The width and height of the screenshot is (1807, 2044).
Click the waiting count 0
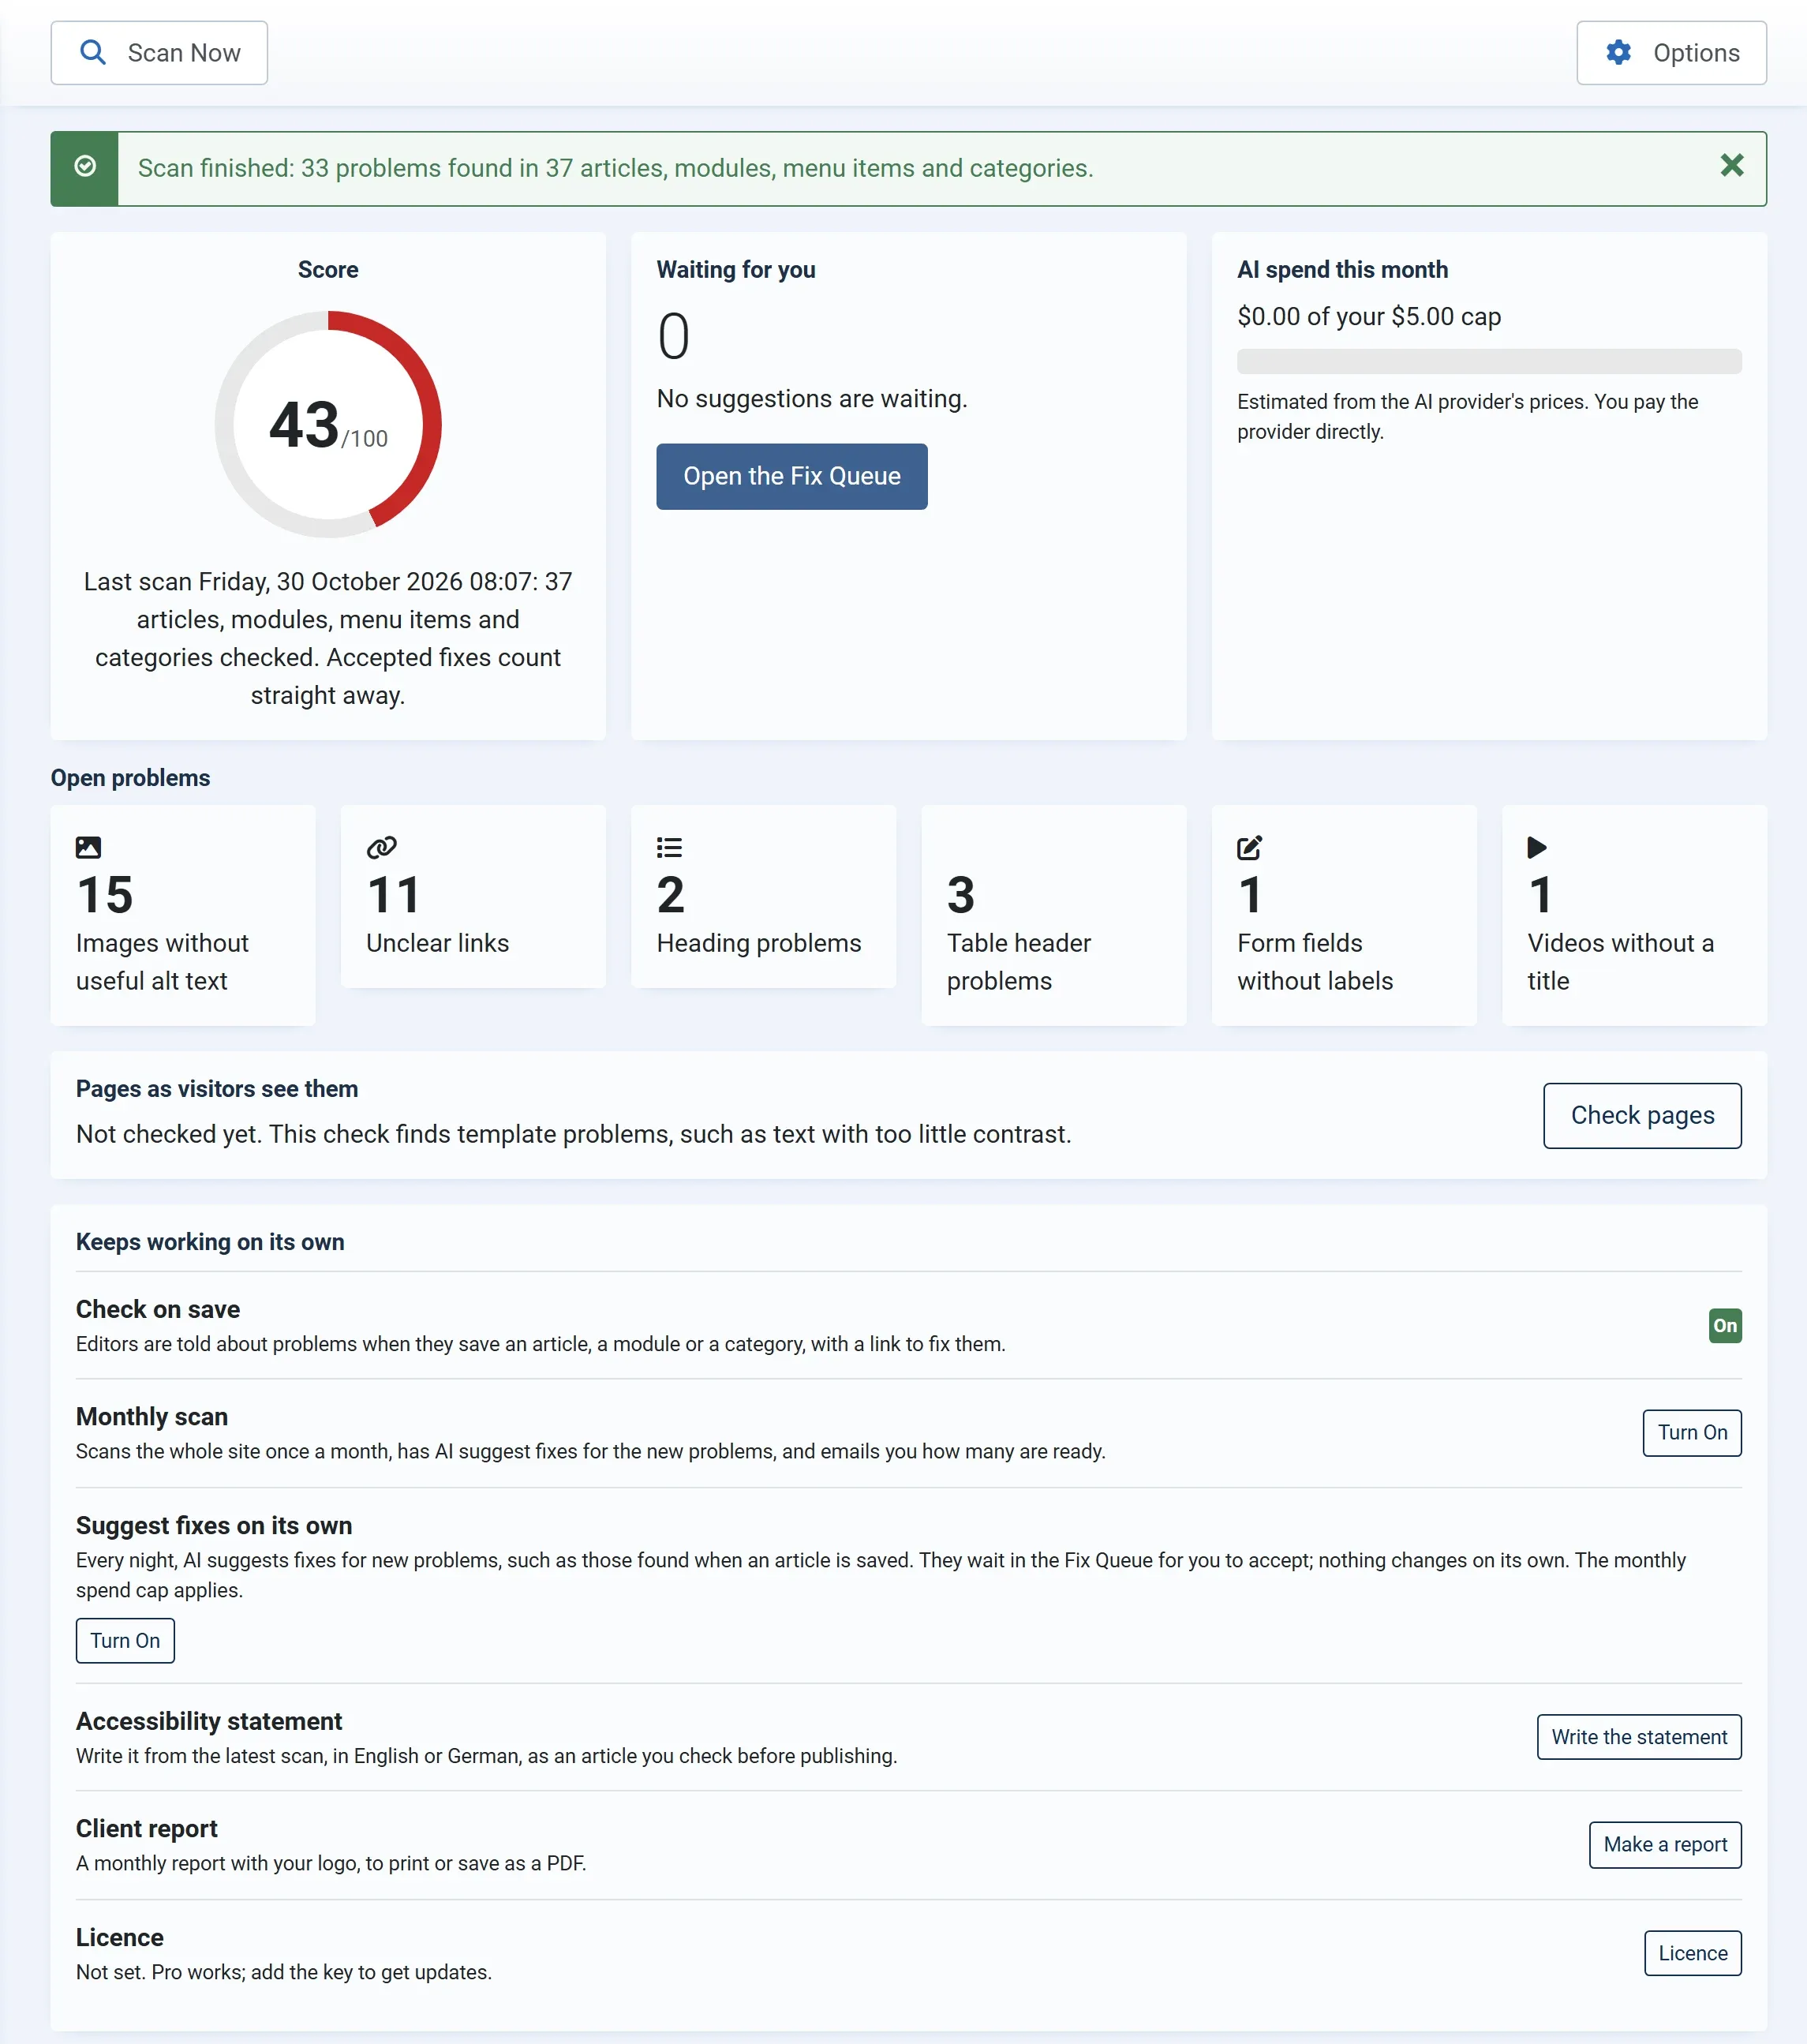pyautogui.click(x=673, y=336)
